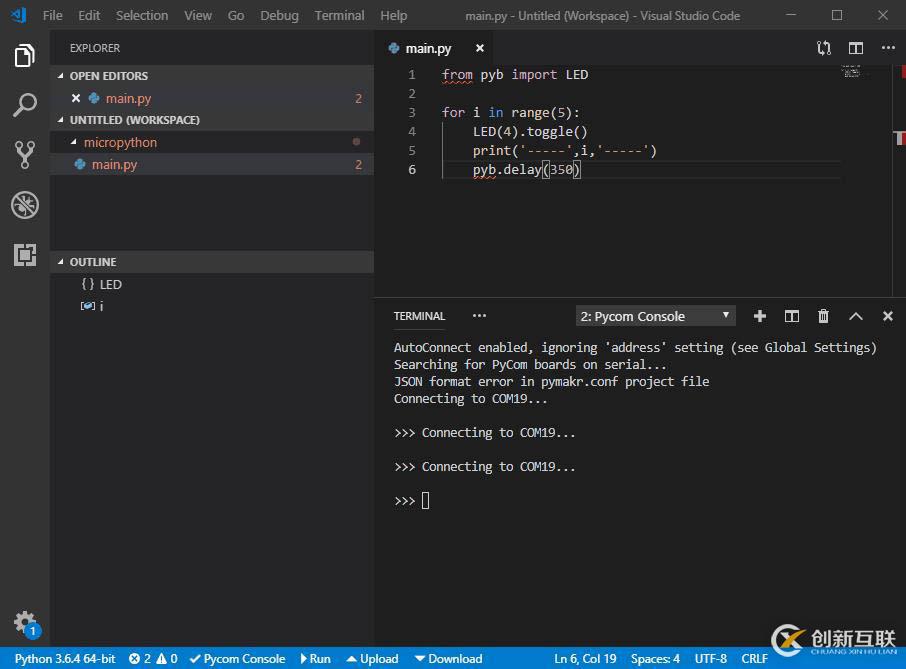
Task: Open the Extensions view
Action: (24, 255)
